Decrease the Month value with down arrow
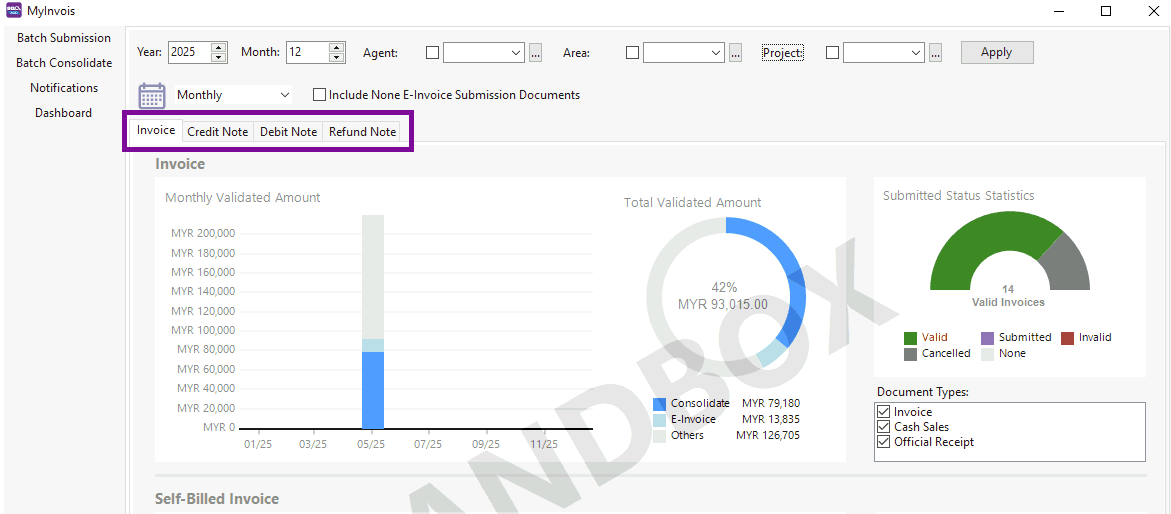The image size is (1171, 514). point(337,58)
